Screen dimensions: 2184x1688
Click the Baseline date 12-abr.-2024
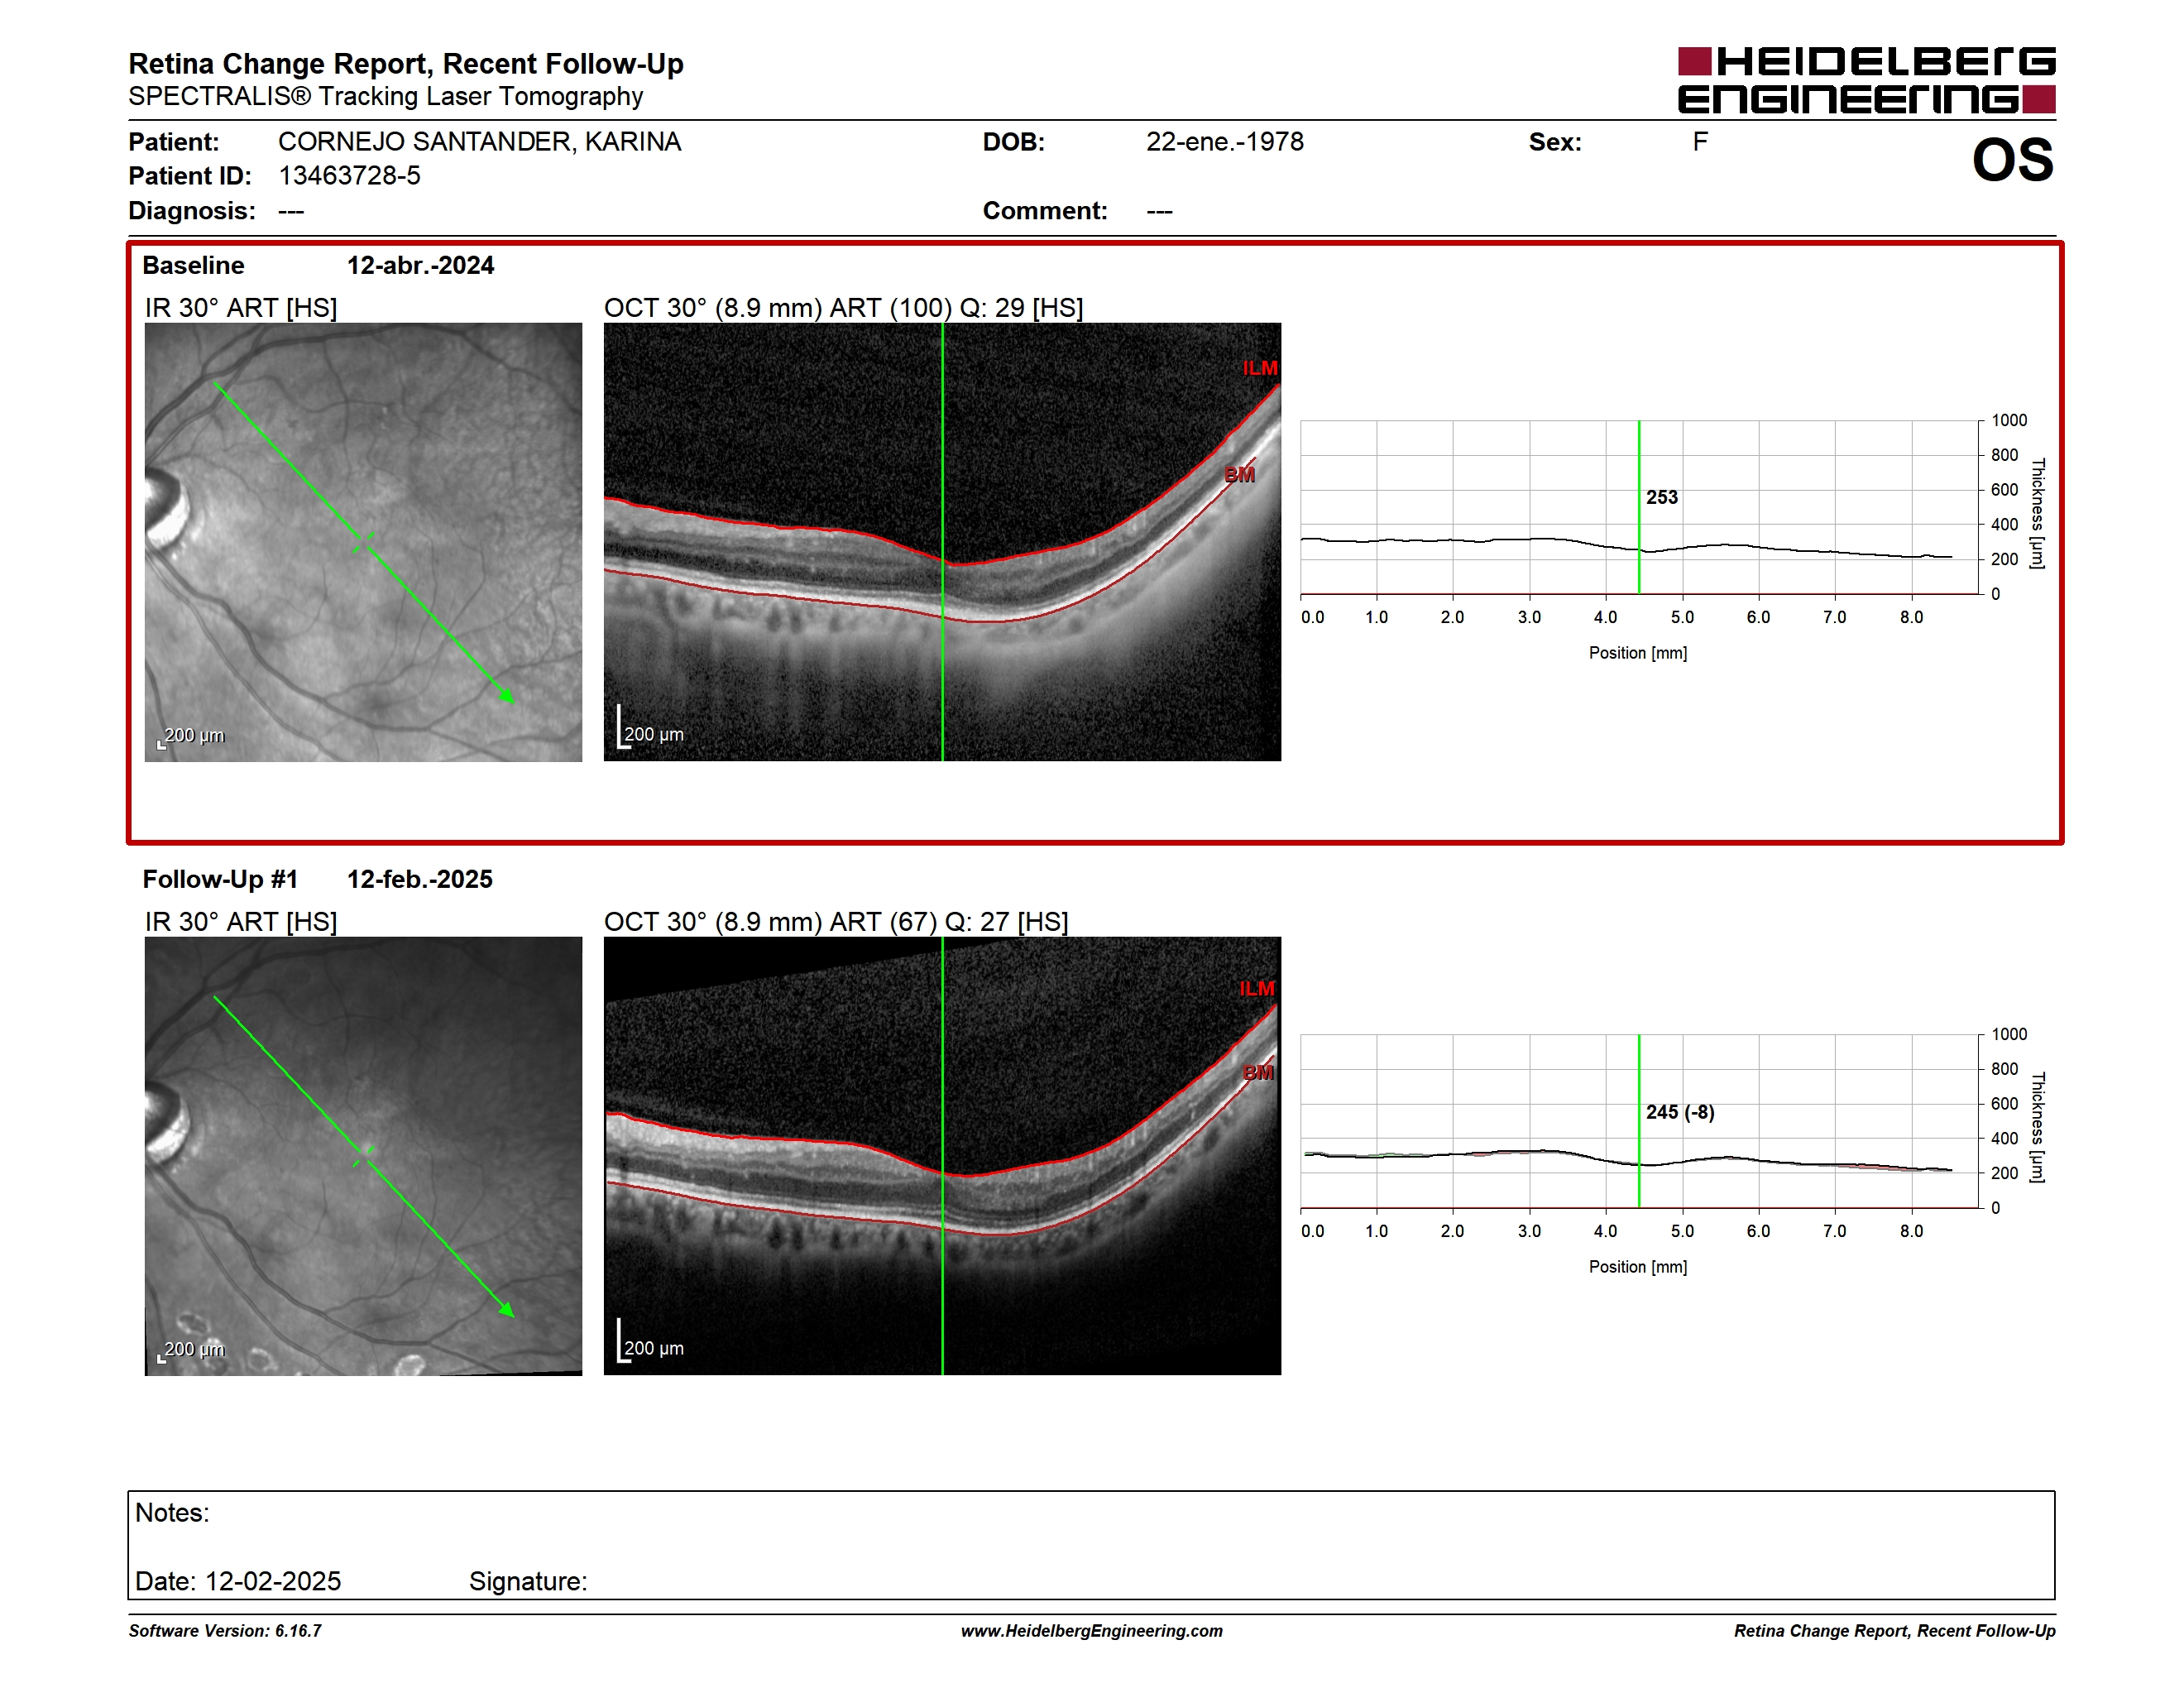click(420, 265)
